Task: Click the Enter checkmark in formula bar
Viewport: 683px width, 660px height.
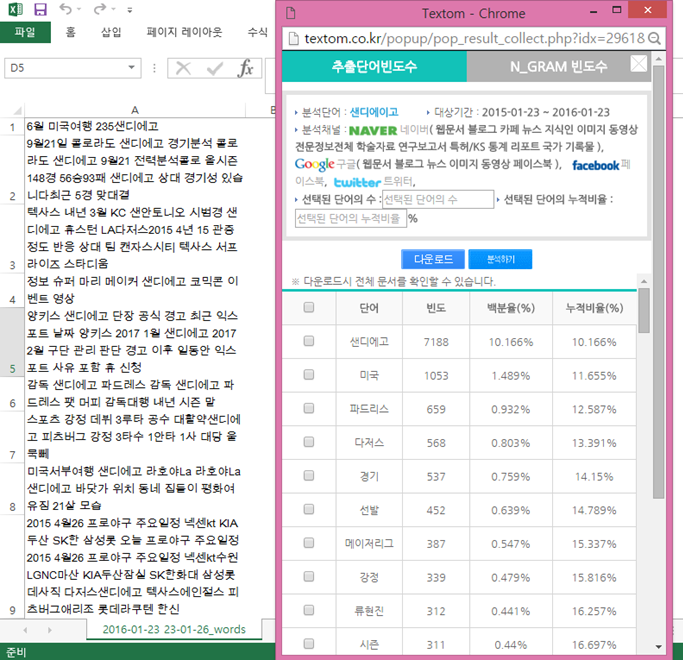Action: coord(214,68)
